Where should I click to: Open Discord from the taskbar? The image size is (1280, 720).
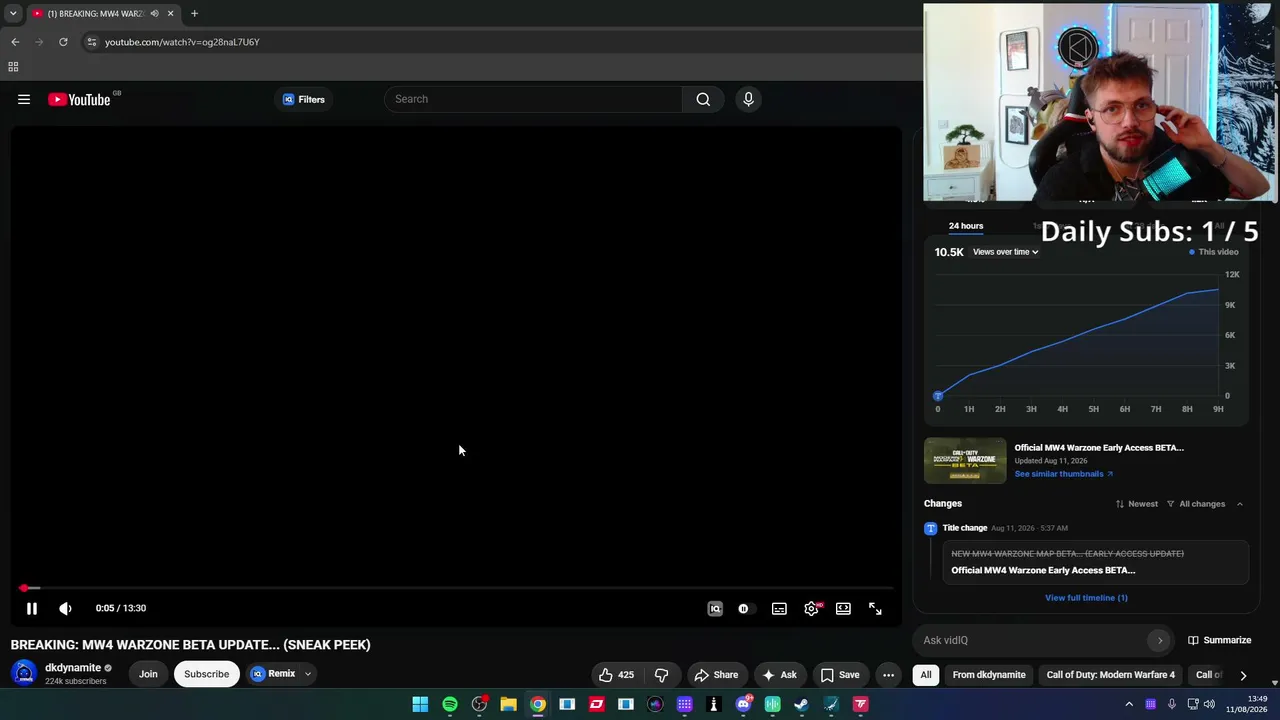(743, 704)
